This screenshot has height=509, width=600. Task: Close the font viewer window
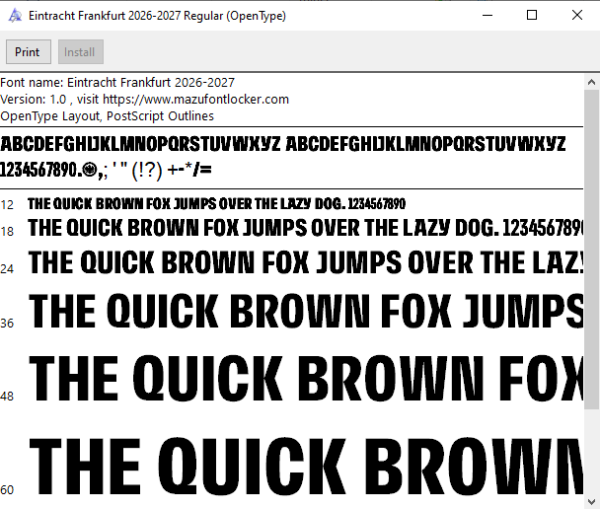click(577, 15)
